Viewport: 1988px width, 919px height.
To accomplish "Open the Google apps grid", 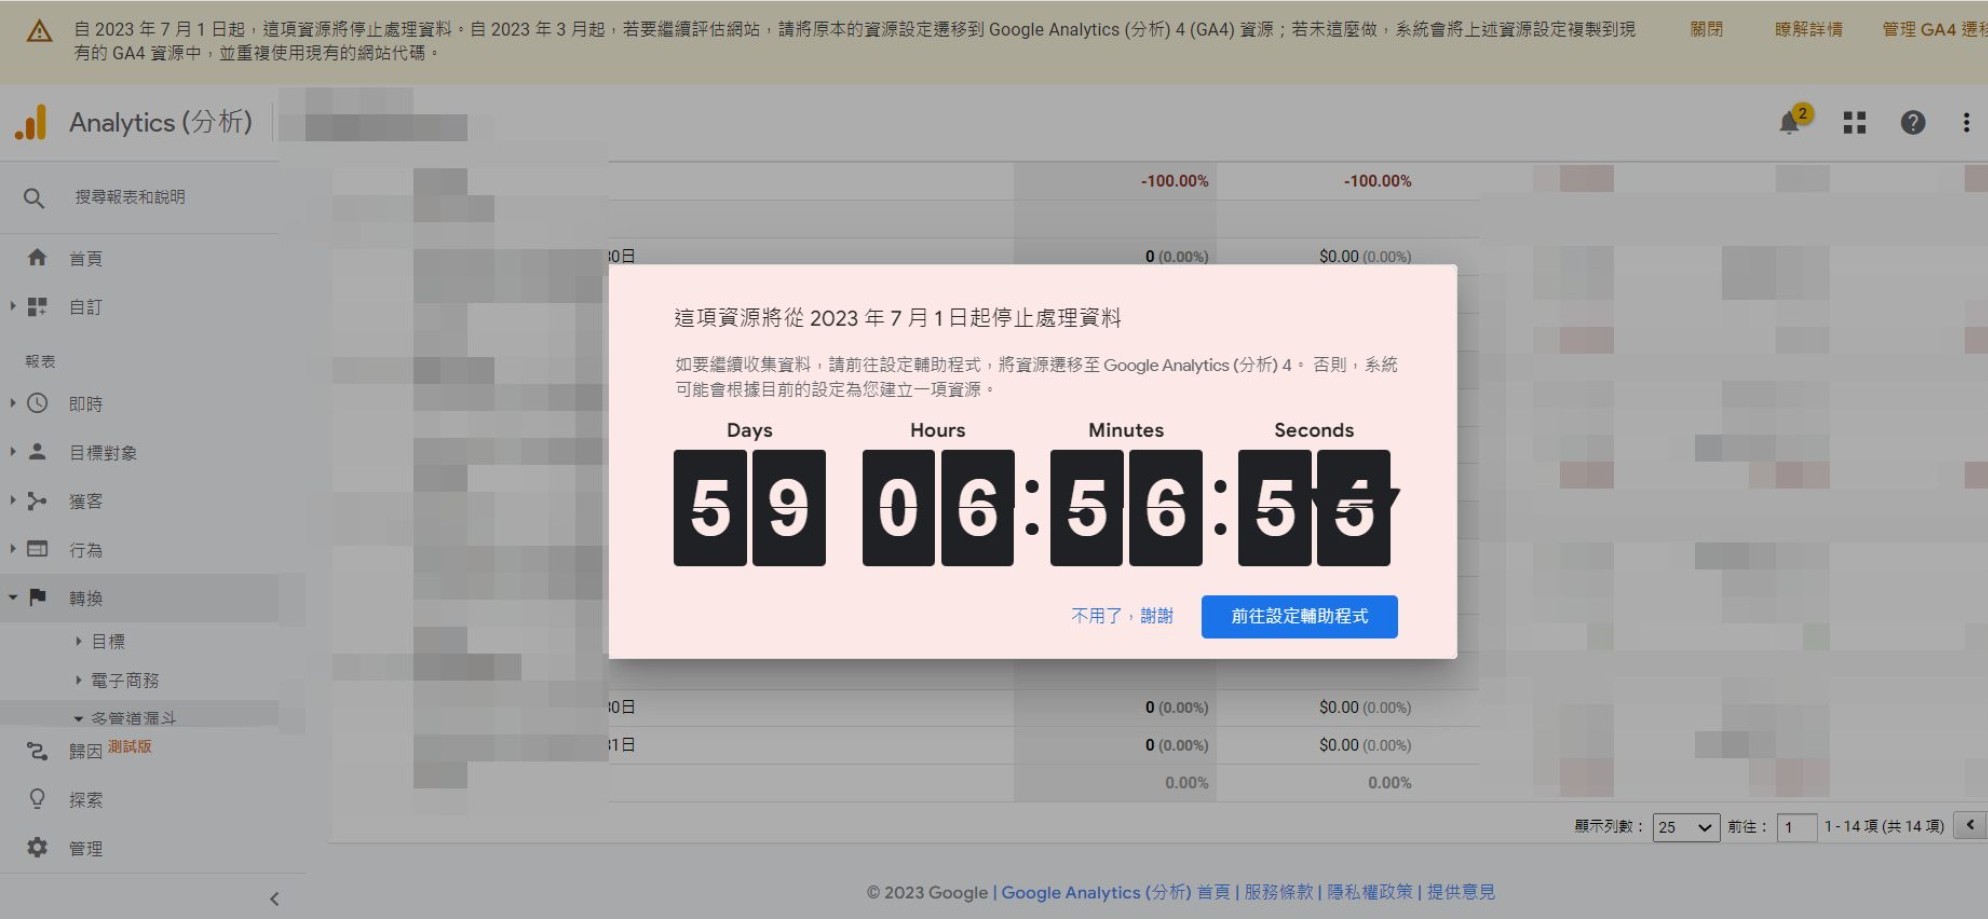I will coord(1855,122).
